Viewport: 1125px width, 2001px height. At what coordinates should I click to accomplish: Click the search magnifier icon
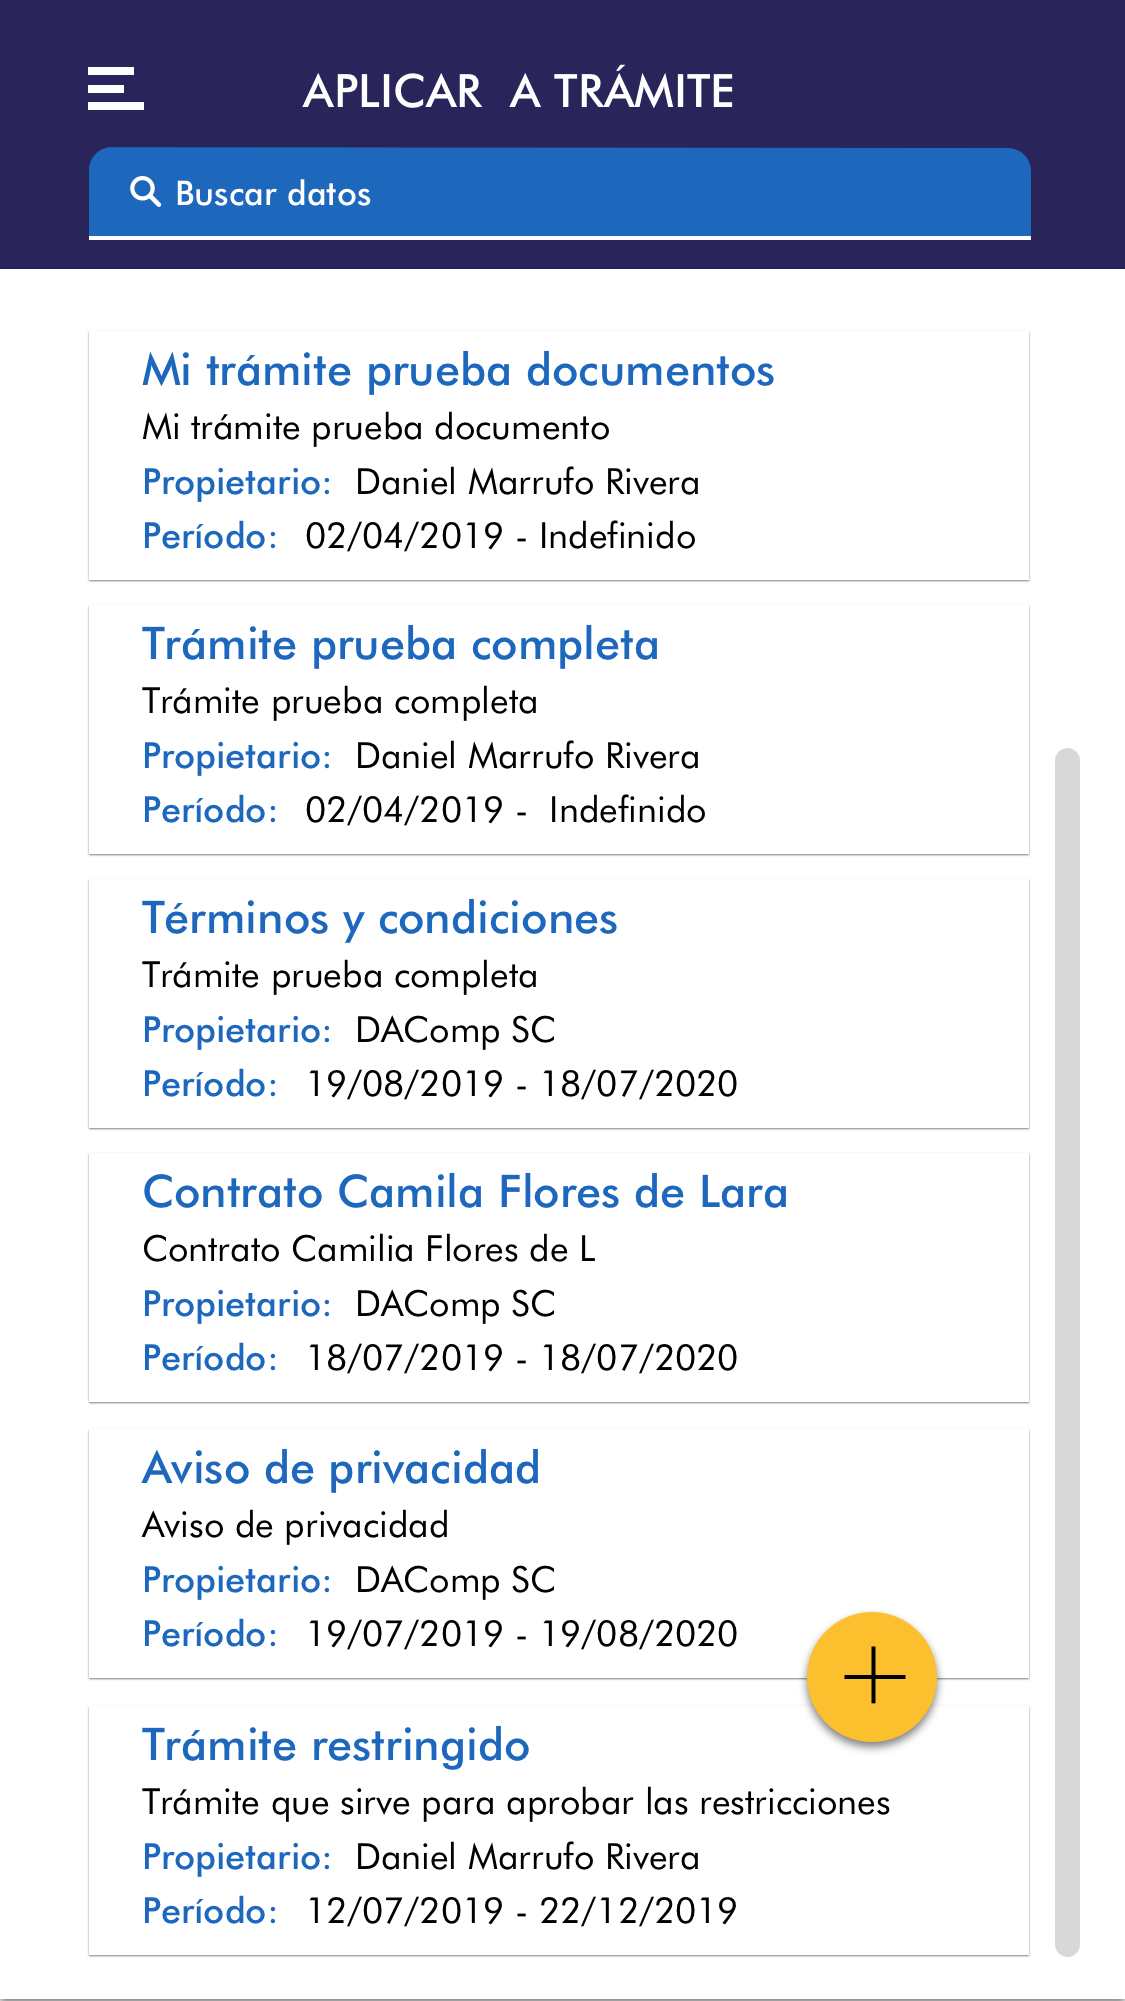click(x=146, y=192)
